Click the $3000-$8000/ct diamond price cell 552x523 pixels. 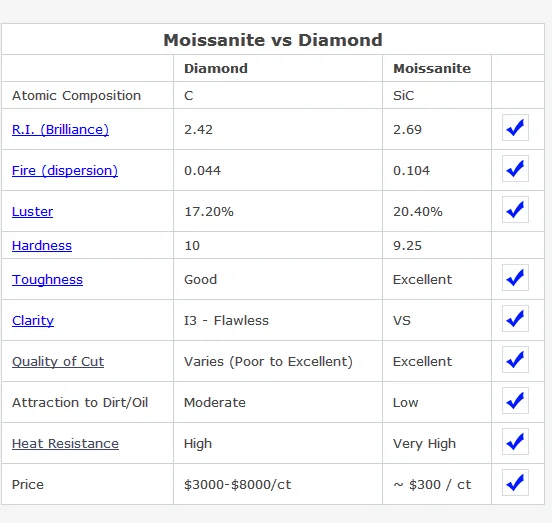pyautogui.click(x=278, y=484)
